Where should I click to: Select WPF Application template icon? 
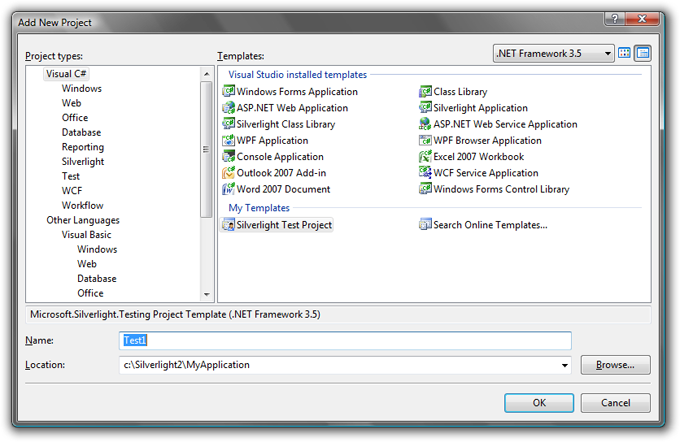[228, 140]
